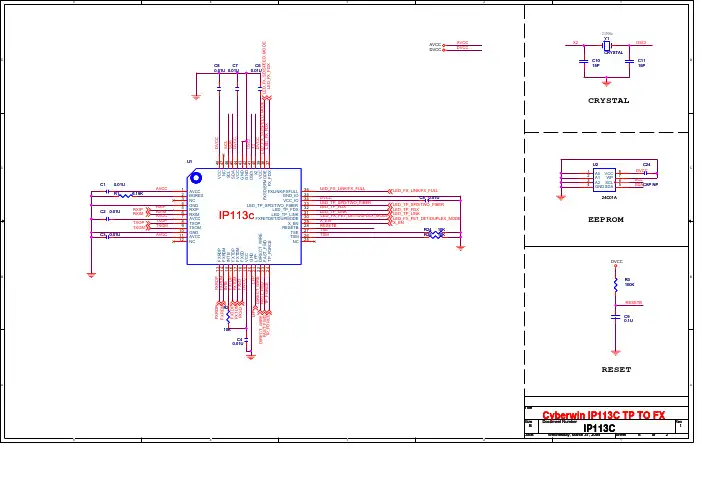Click the U1 reference designator above chip
The image size is (702, 496).
[x=189, y=162]
